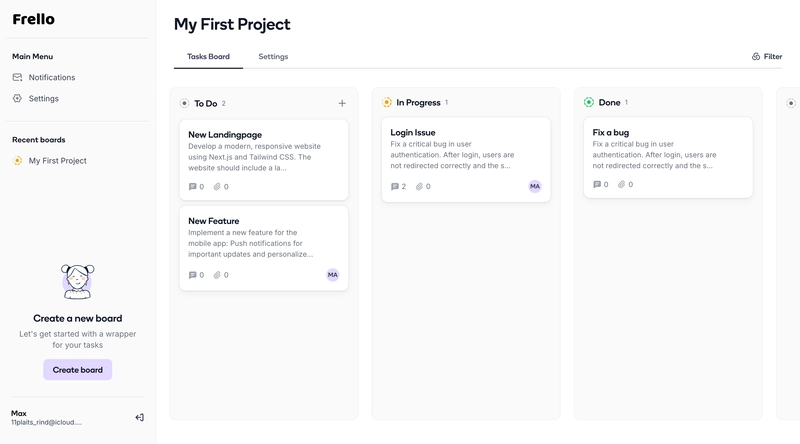Open My First Project in recent boards
The width and height of the screenshot is (800, 444).
pyautogui.click(x=57, y=160)
